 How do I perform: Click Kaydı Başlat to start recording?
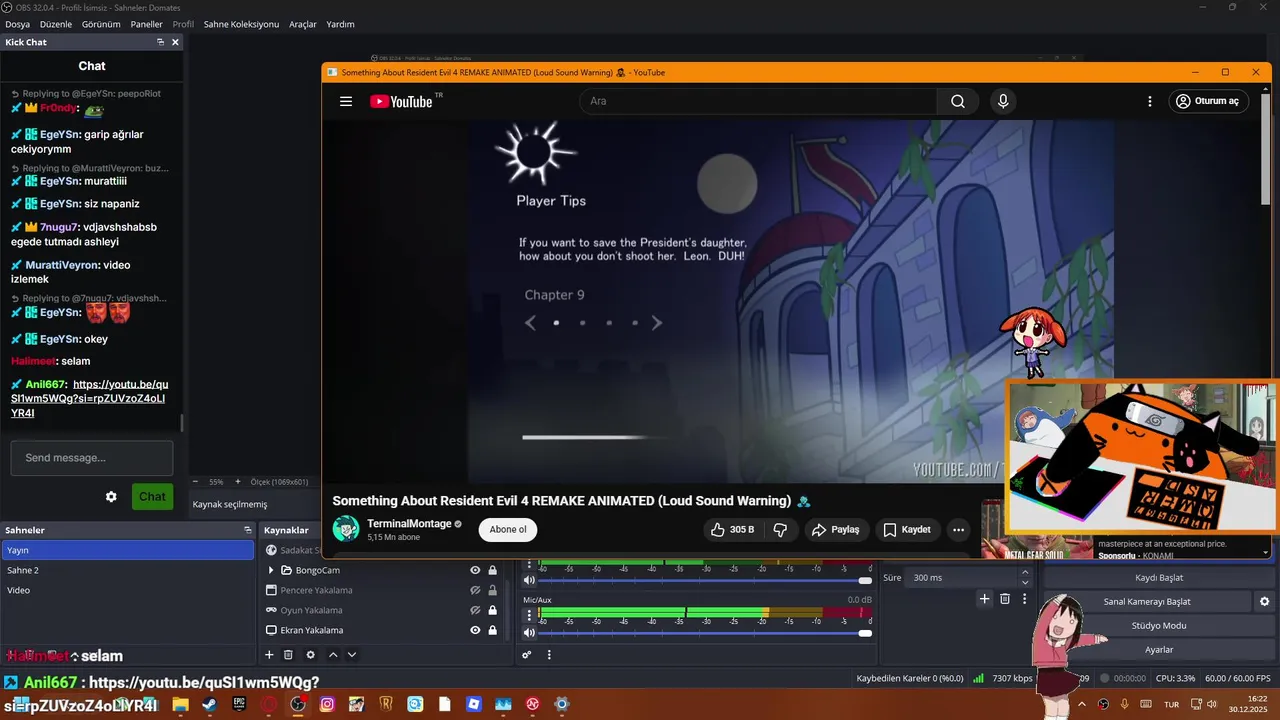1159,578
